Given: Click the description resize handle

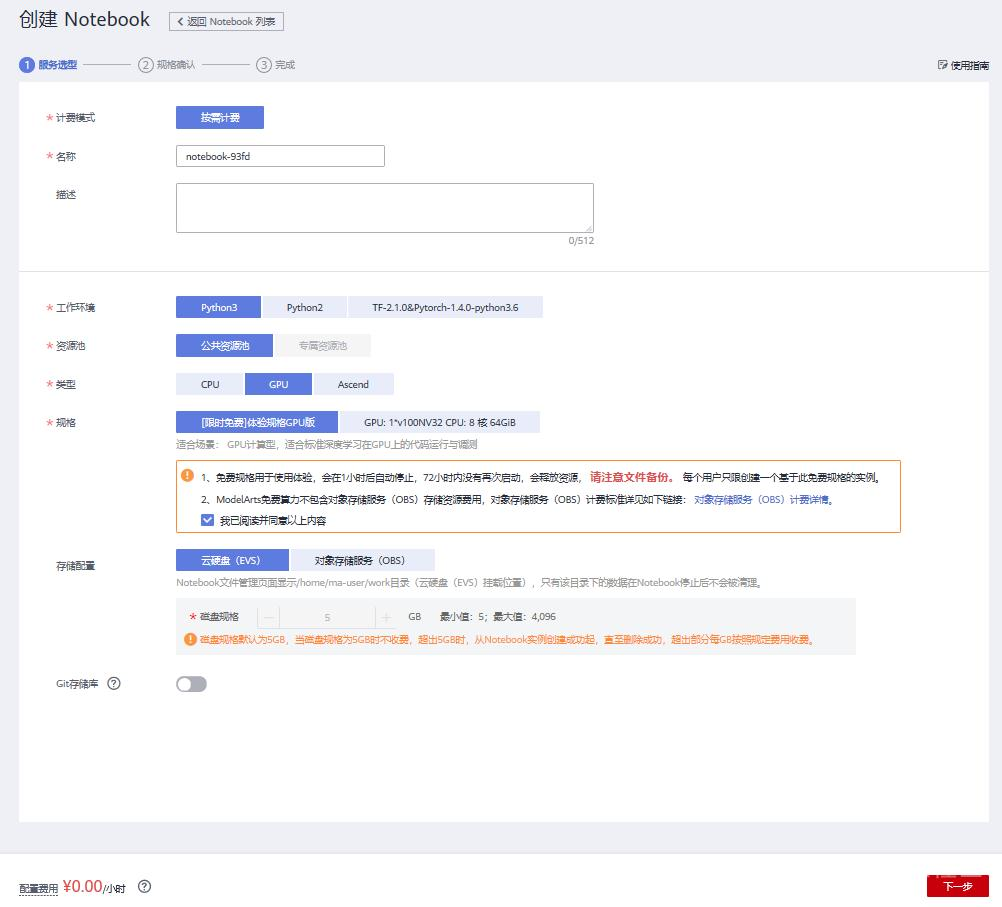Looking at the screenshot, I should (589, 228).
